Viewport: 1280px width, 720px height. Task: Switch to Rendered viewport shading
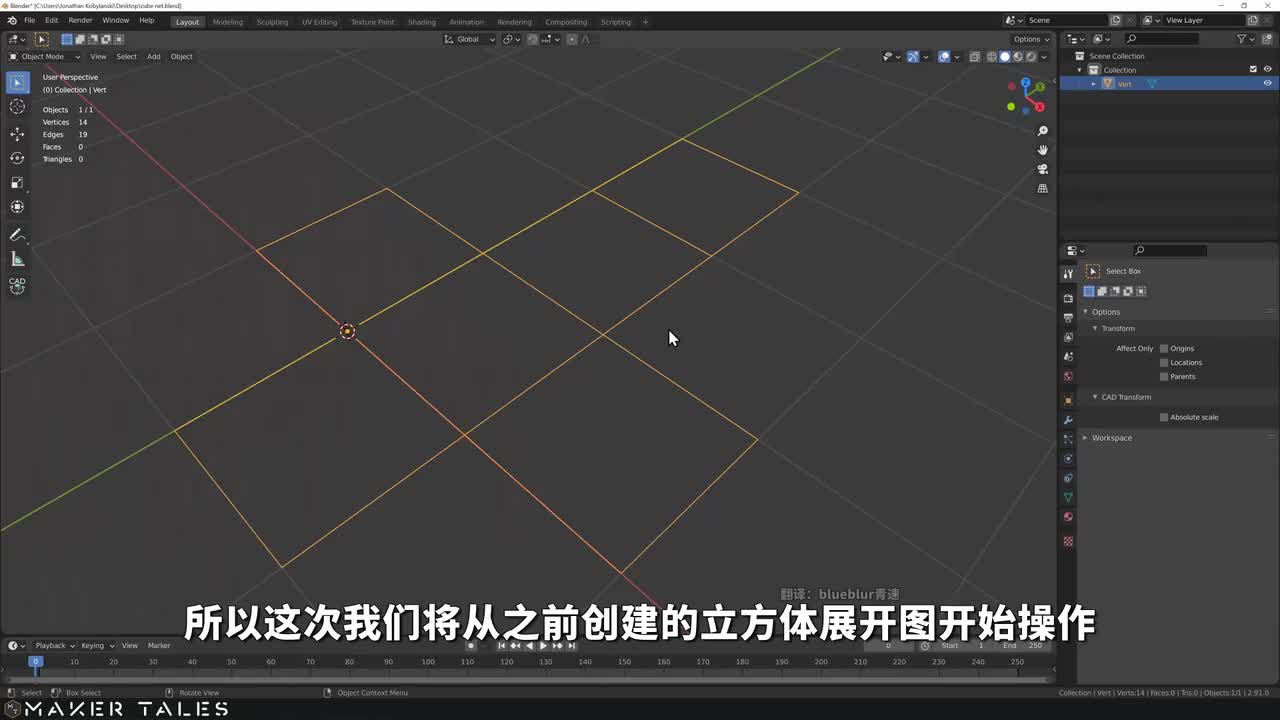pyautogui.click(x=1030, y=57)
